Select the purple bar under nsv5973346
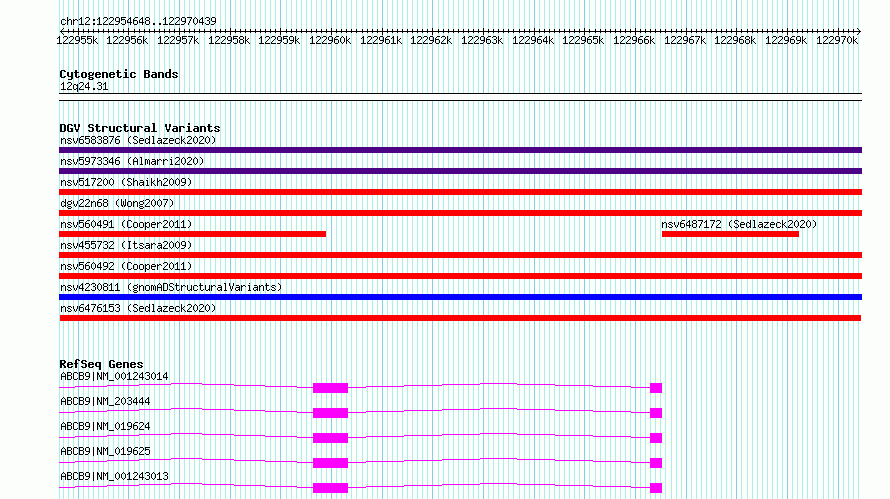The height and width of the screenshot is (499, 890). click(460, 171)
